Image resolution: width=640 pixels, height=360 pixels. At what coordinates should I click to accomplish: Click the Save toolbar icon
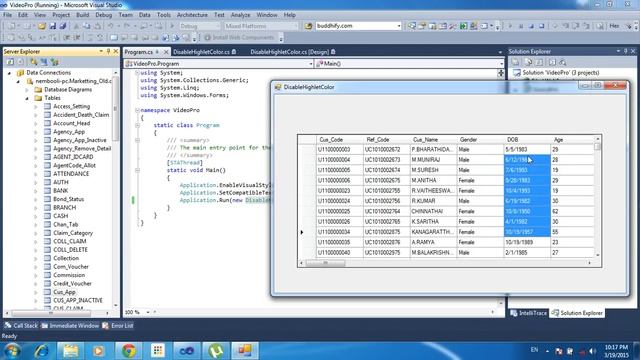pos(53,26)
